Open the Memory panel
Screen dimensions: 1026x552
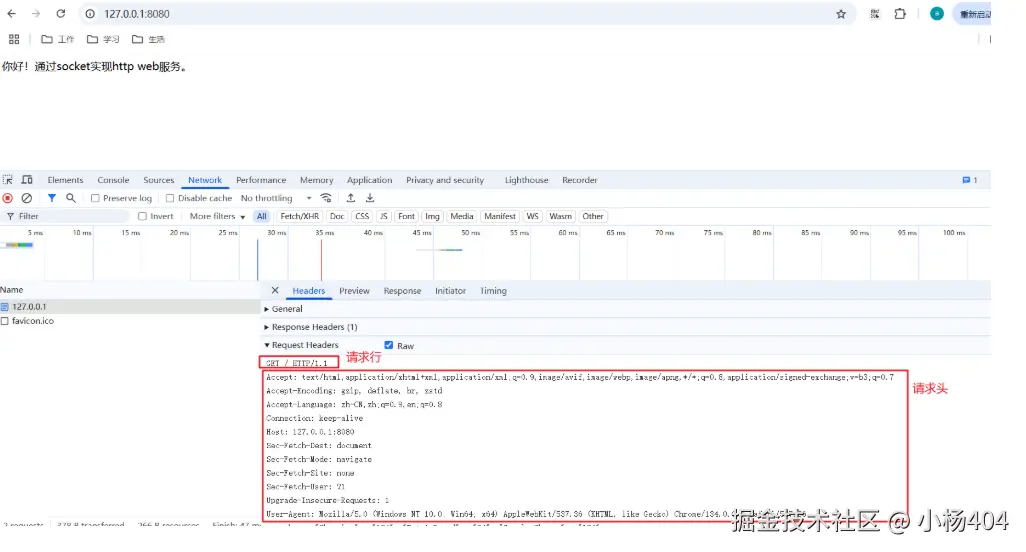click(317, 180)
